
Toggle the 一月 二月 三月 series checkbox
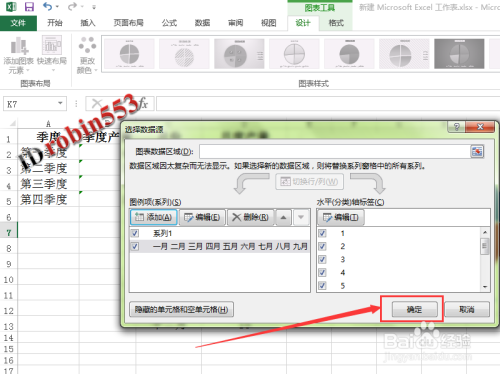click(x=135, y=246)
